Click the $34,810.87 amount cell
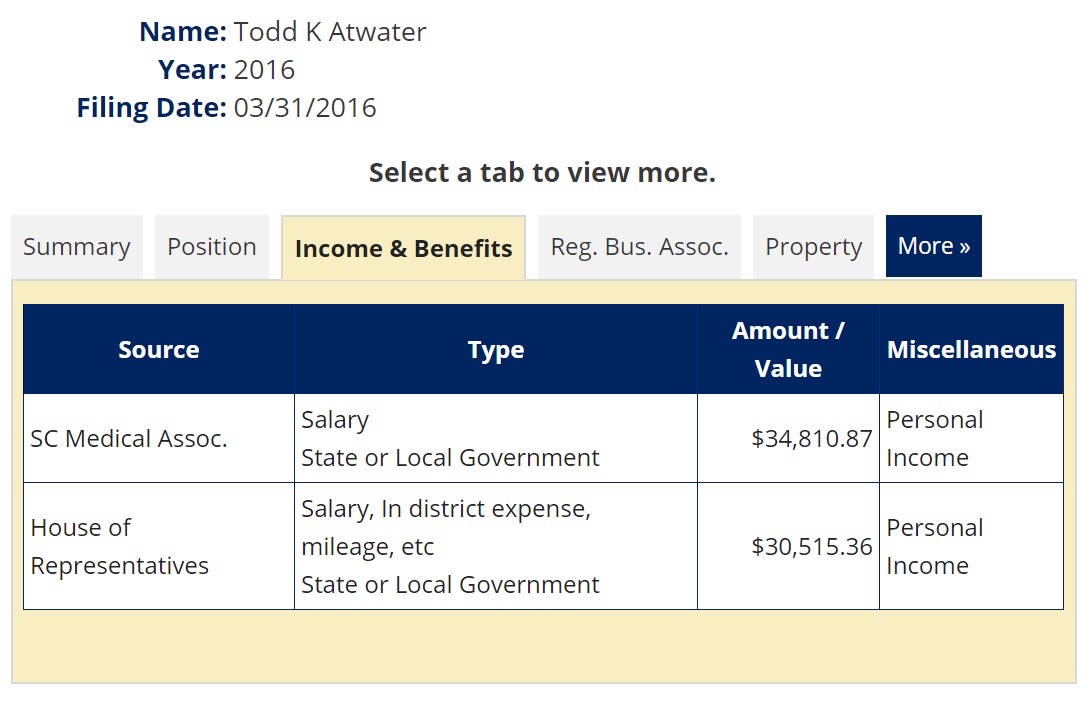Screen dimensions: 1085x705 pos(812,439)
